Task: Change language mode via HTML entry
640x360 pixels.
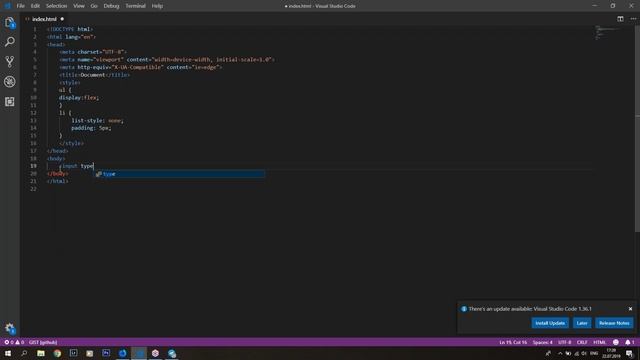Action: (599, 342)
